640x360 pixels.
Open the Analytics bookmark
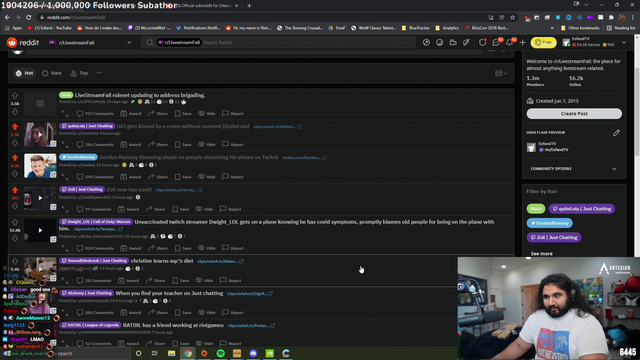447,28
